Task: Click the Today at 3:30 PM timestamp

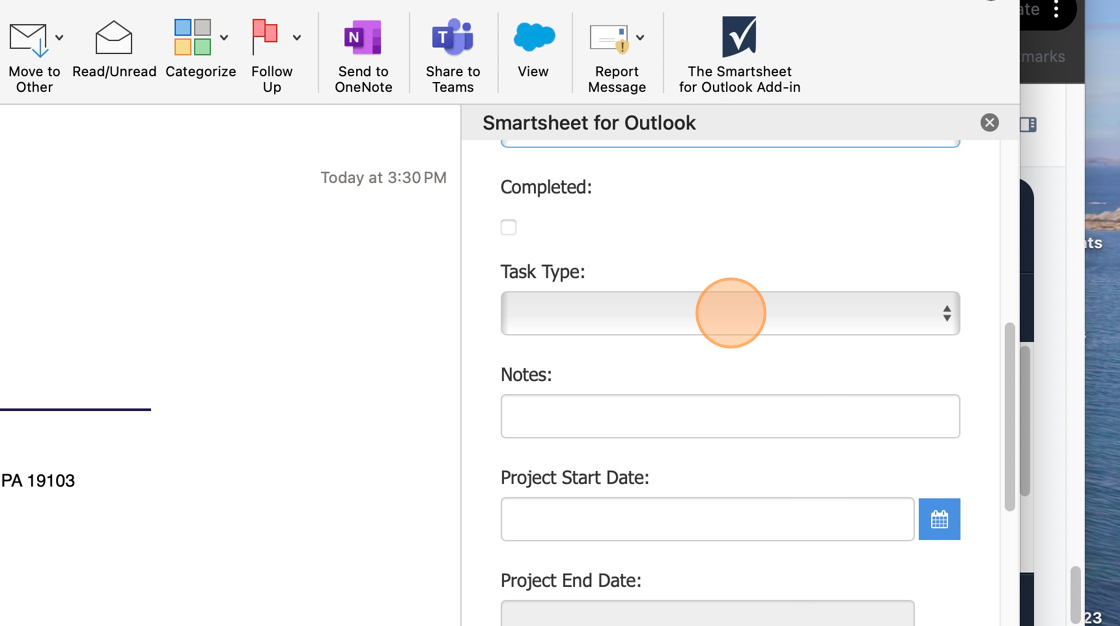Action: point(384,178)
